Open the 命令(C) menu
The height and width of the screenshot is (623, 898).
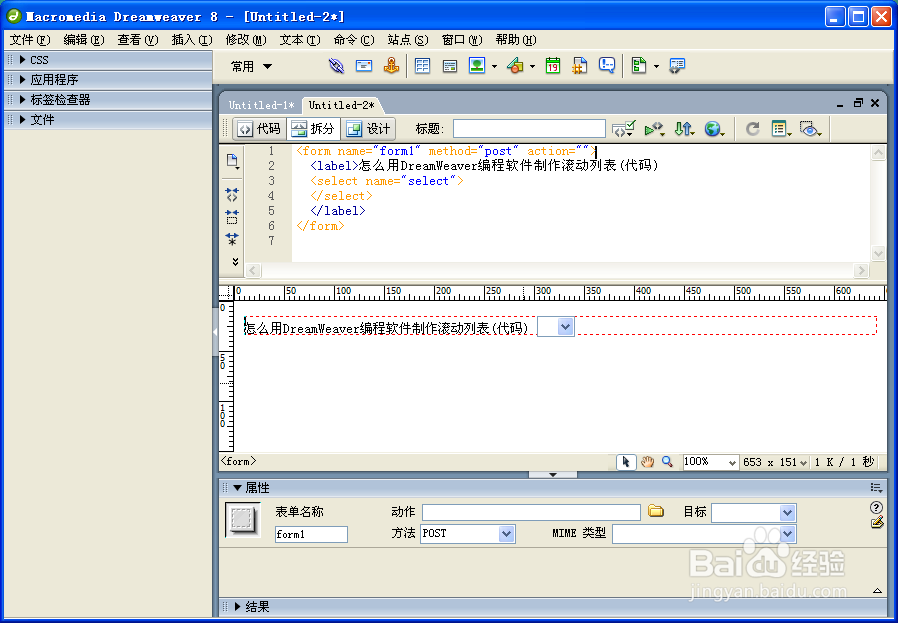(354, 40)
